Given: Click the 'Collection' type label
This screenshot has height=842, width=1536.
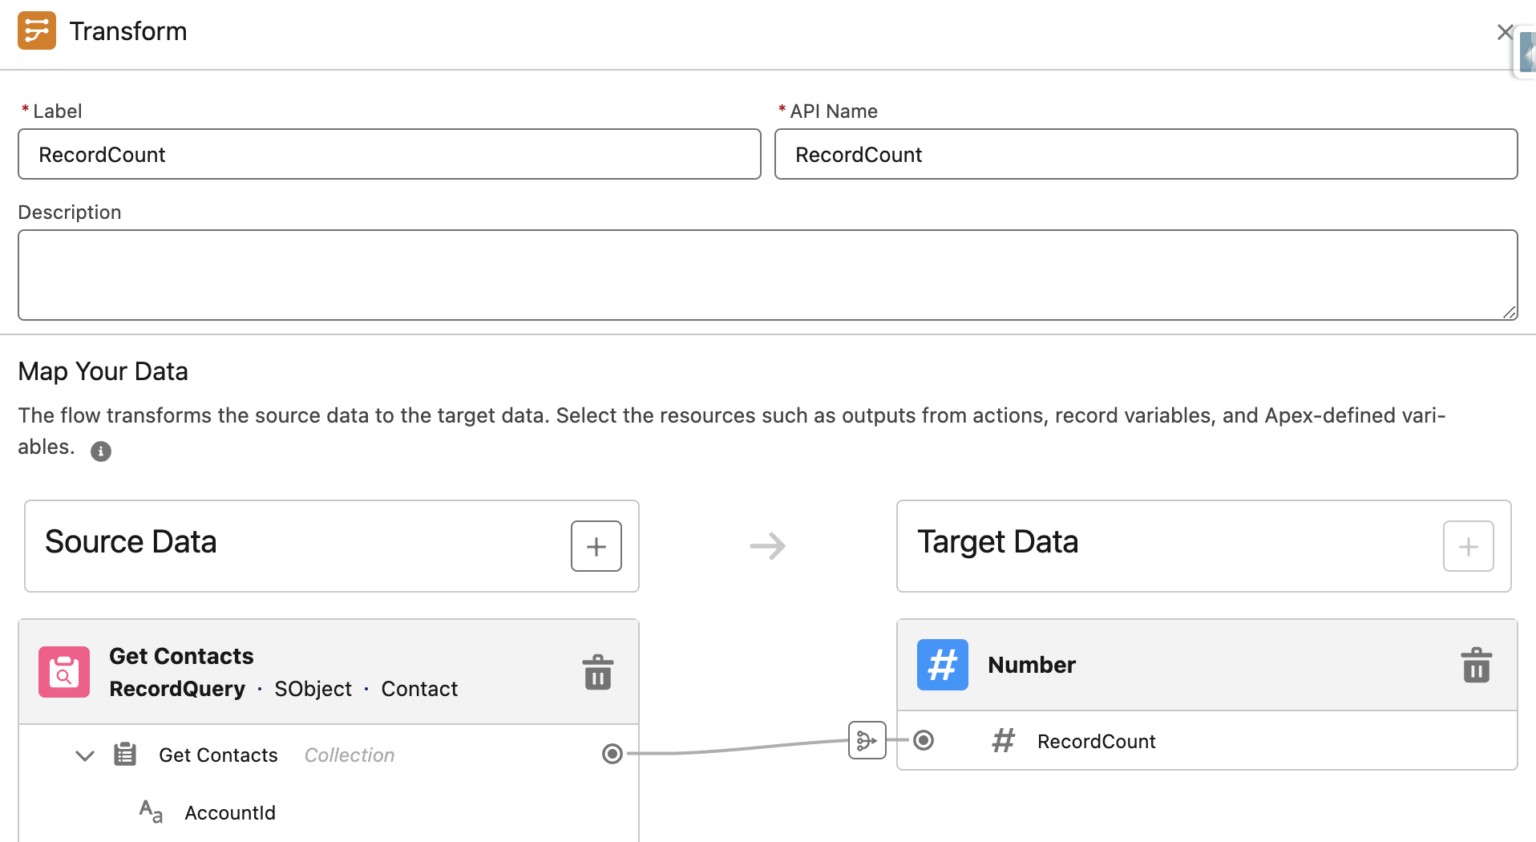Looking at the screenshot, I should 349,755.
